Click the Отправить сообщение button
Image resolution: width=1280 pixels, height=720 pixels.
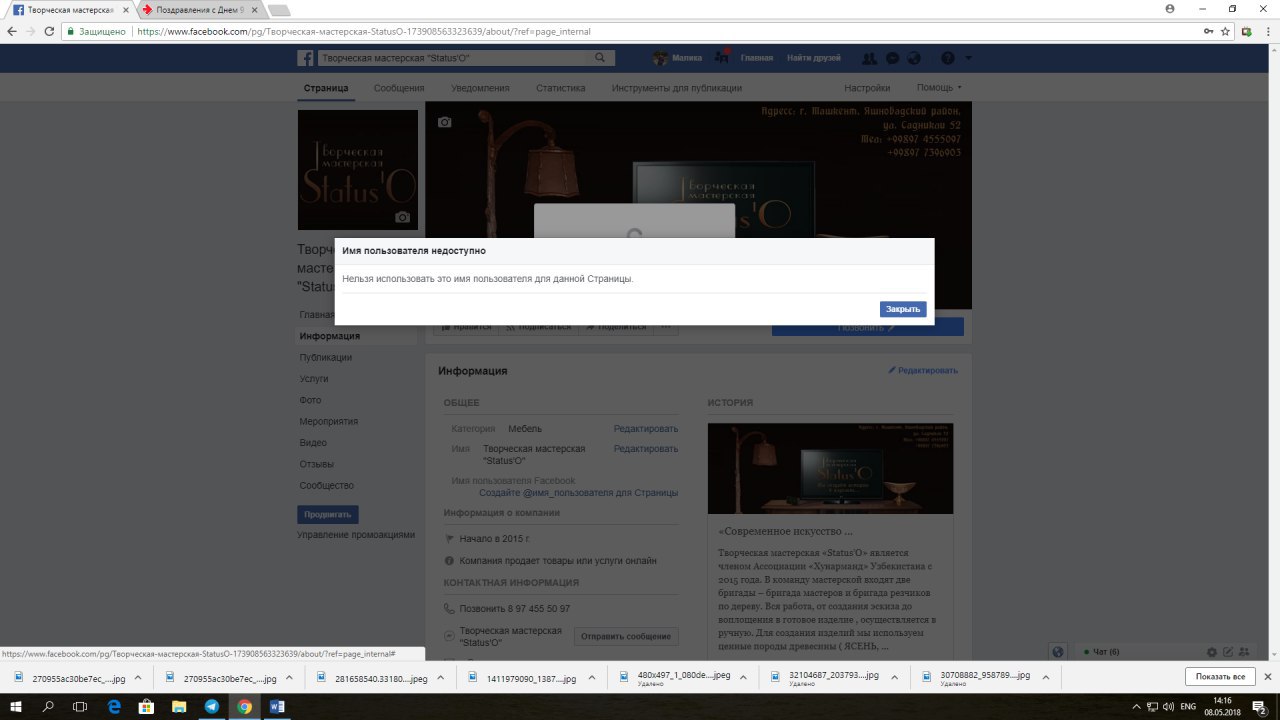[626, 636]
